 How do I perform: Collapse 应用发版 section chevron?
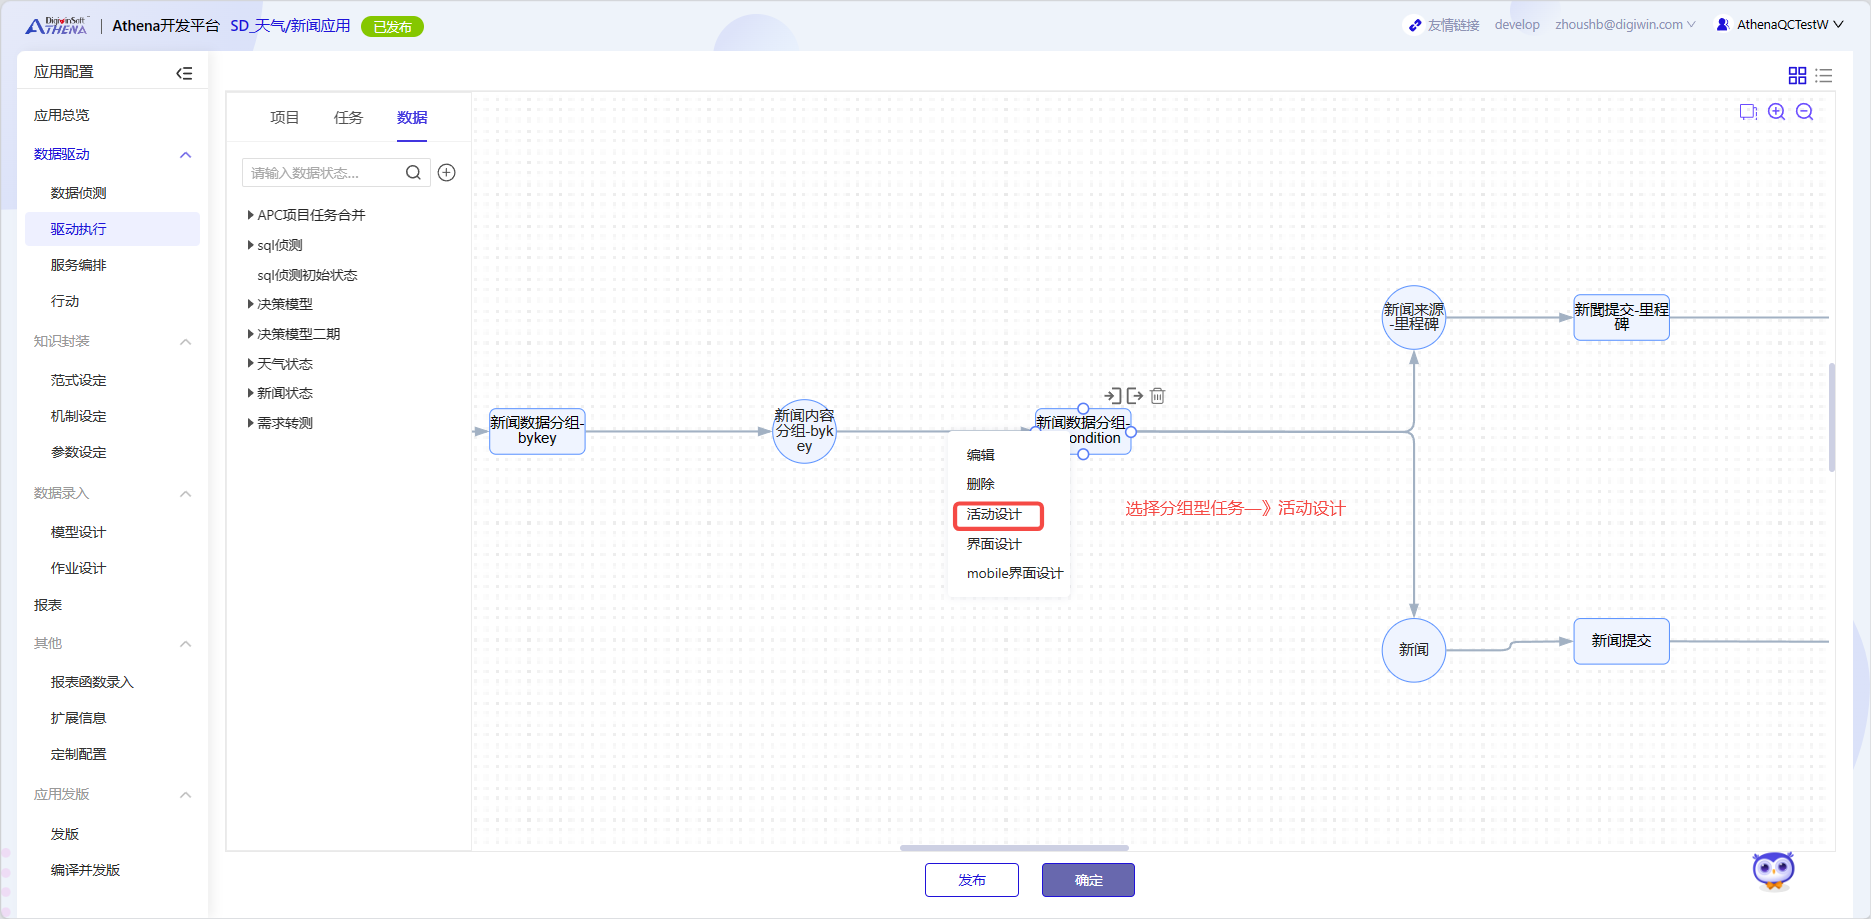[x=185, y=795]
